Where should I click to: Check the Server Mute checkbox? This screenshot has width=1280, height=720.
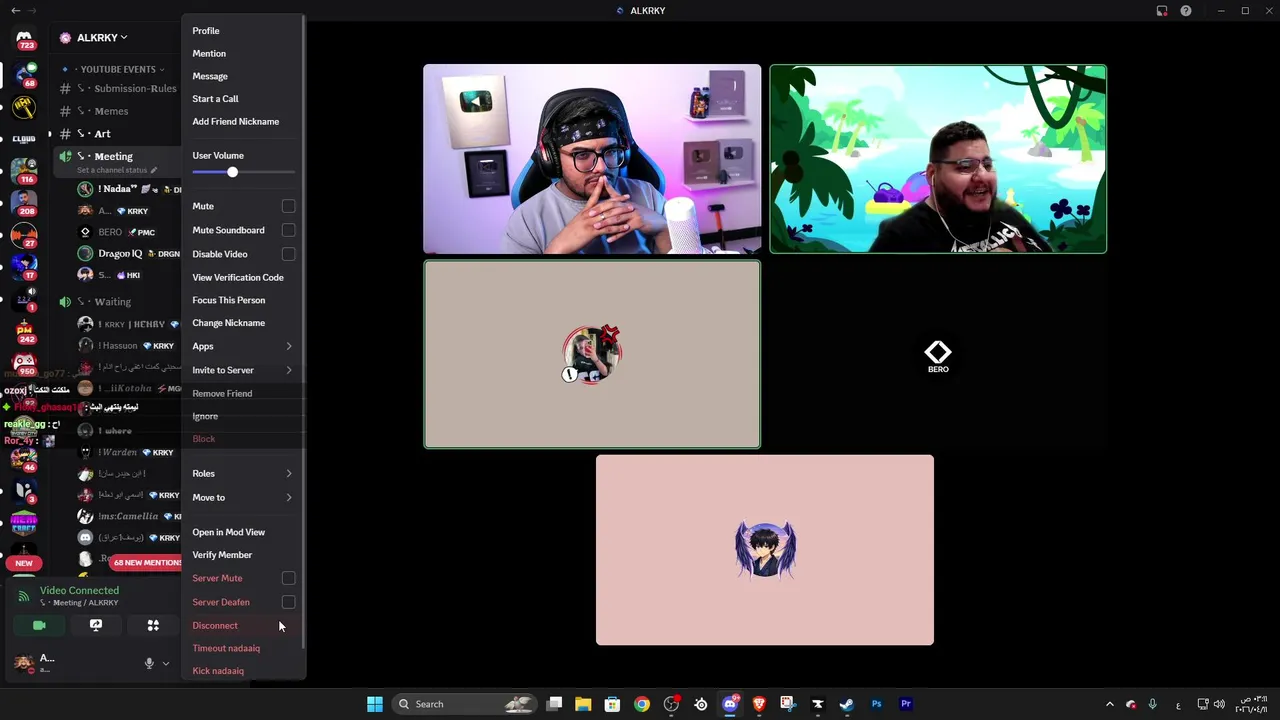(288, 578)
